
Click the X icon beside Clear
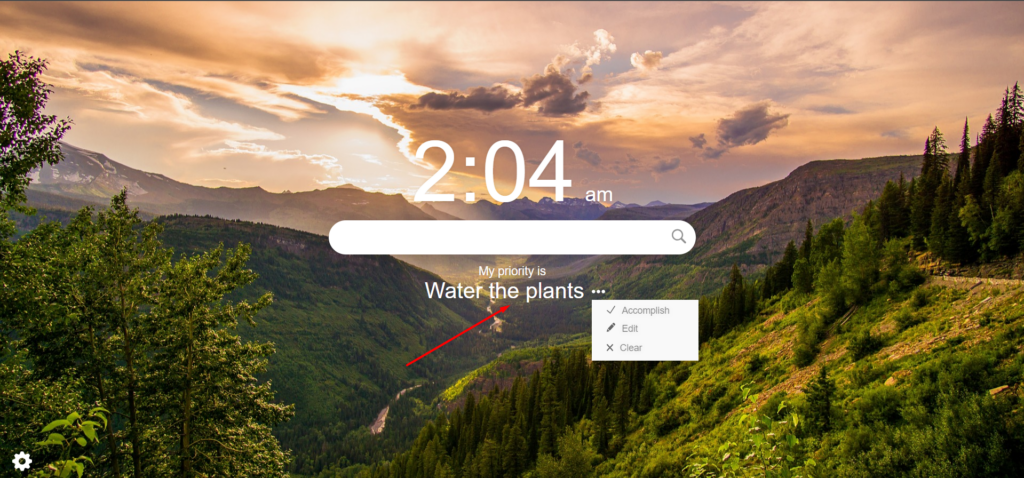pos(610,347)
